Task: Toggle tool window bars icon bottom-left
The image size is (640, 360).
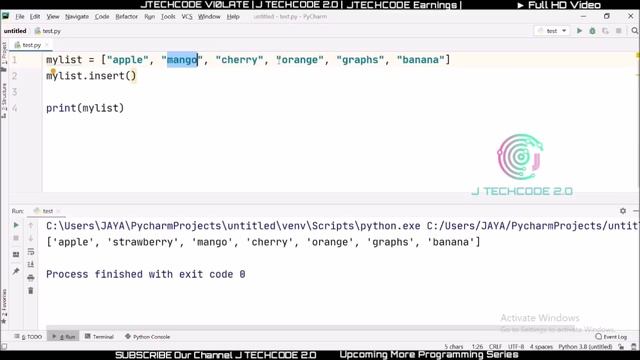Action: point(4,347)
